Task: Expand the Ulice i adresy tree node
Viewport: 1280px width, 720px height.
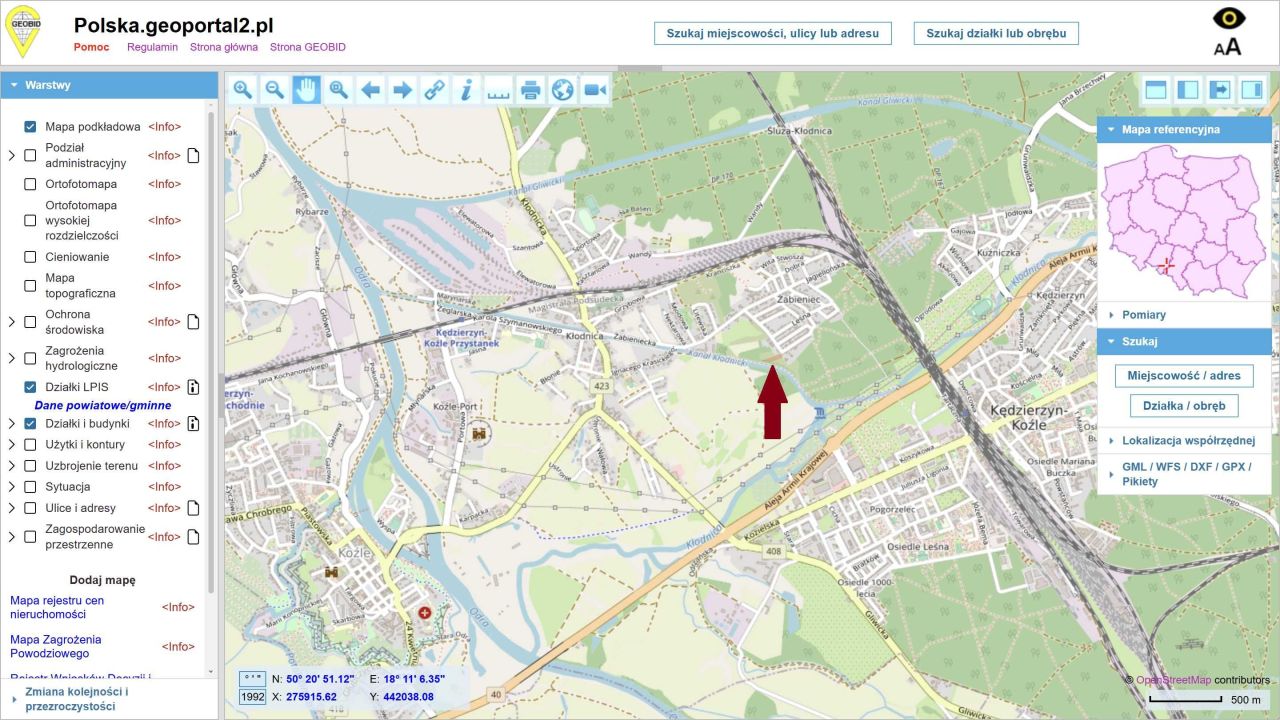Action: click(12, 508)
